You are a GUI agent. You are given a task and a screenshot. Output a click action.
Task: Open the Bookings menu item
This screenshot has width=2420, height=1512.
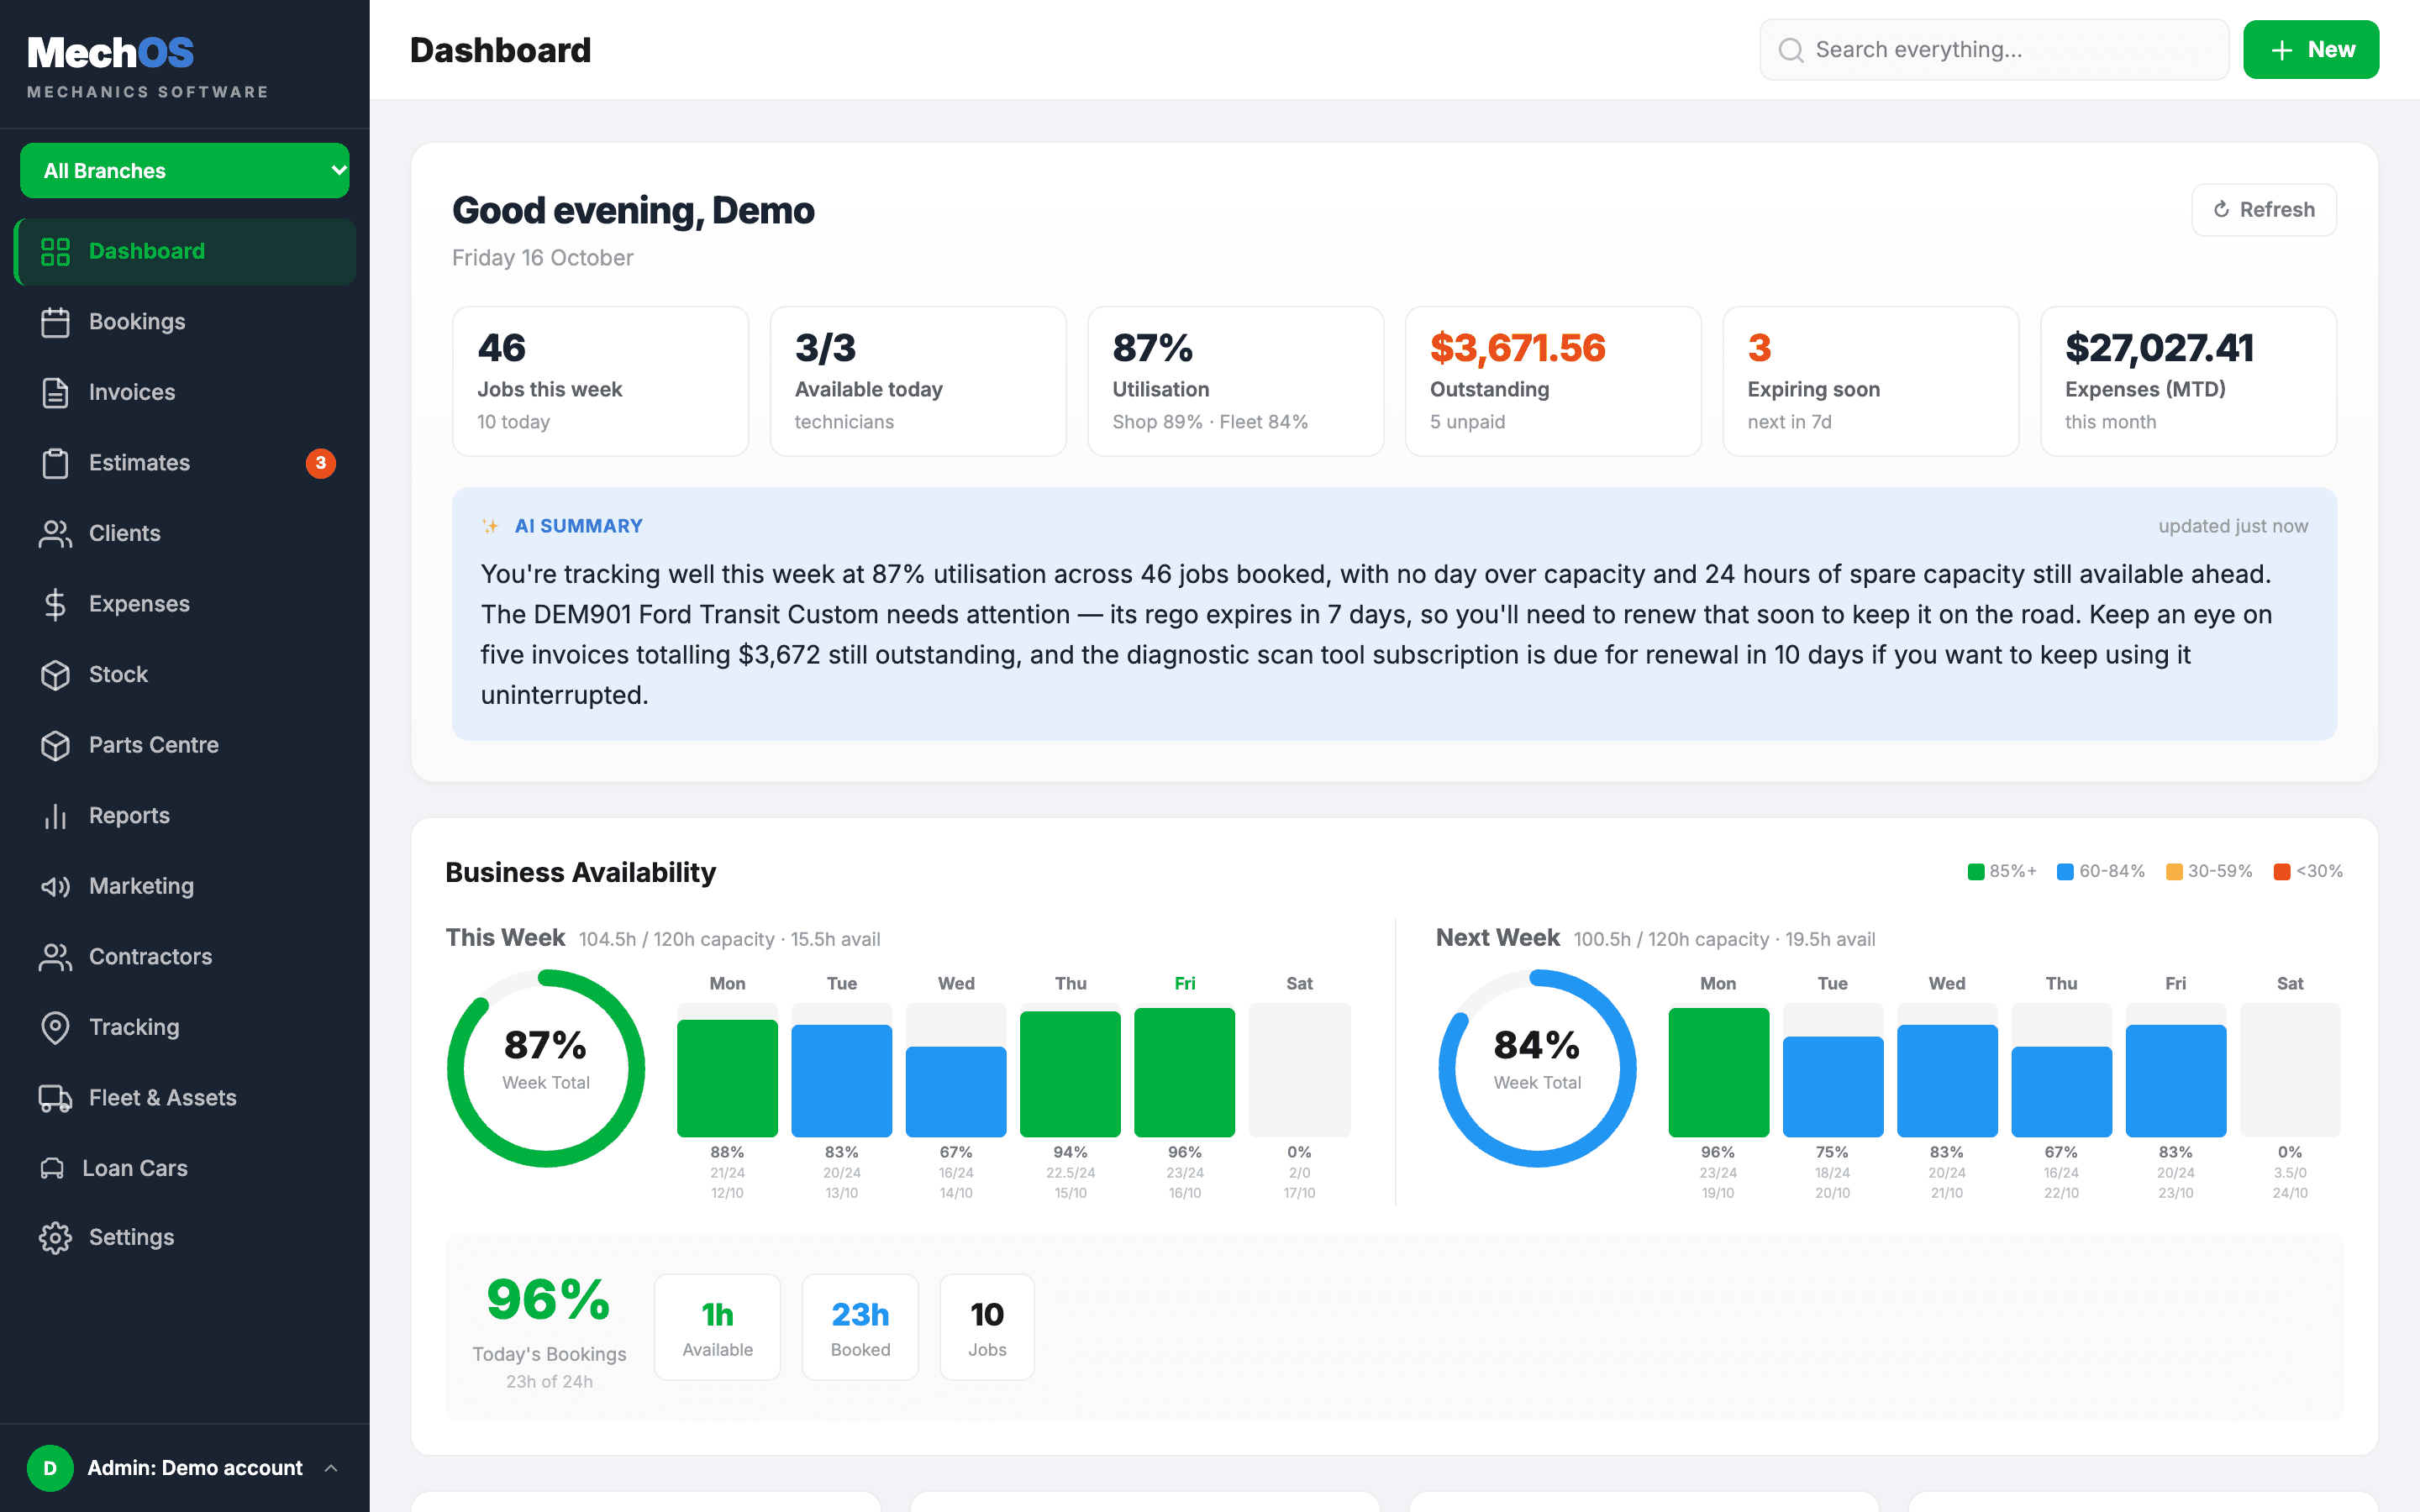coord(185,322)
